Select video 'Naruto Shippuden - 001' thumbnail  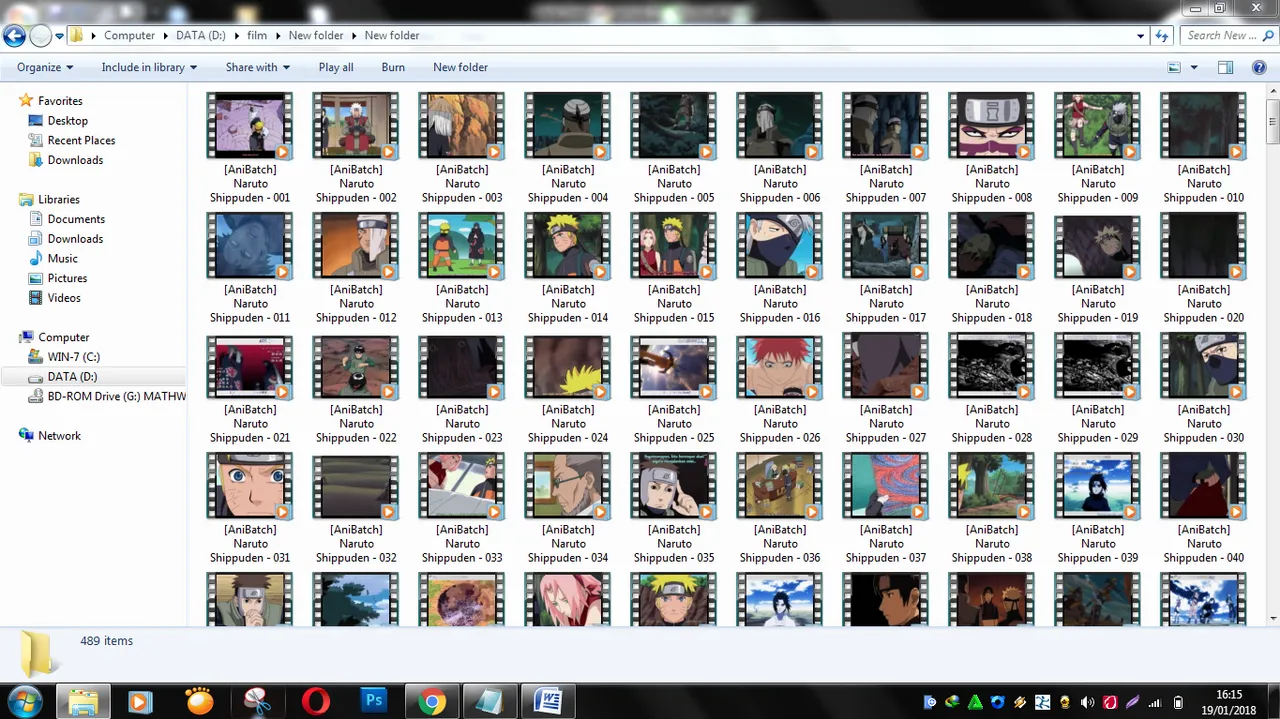point(250,125)
